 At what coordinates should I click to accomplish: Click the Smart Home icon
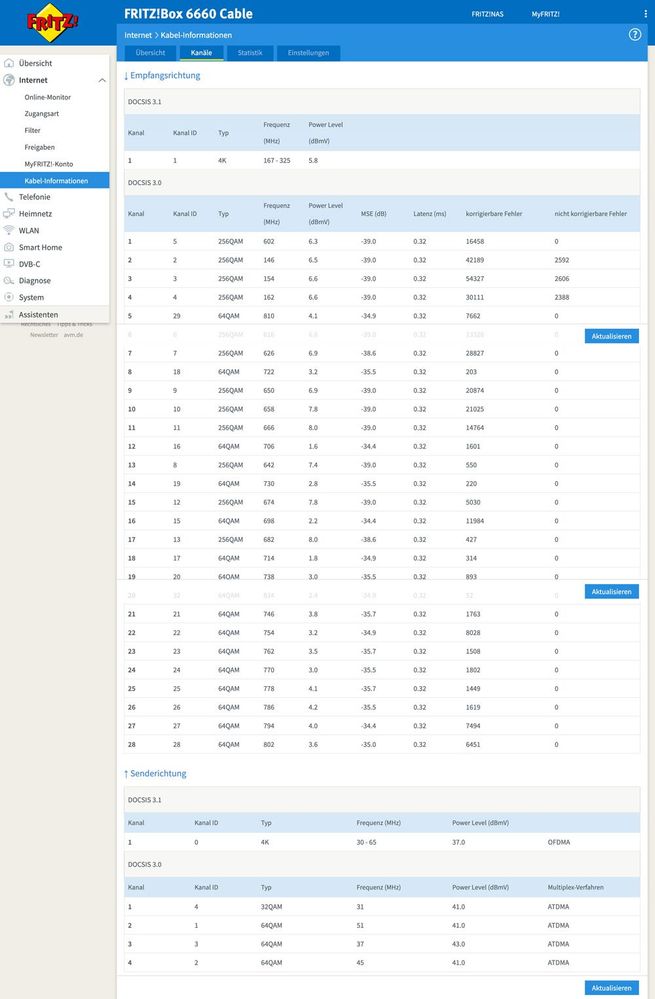click(x=9, y=247)
